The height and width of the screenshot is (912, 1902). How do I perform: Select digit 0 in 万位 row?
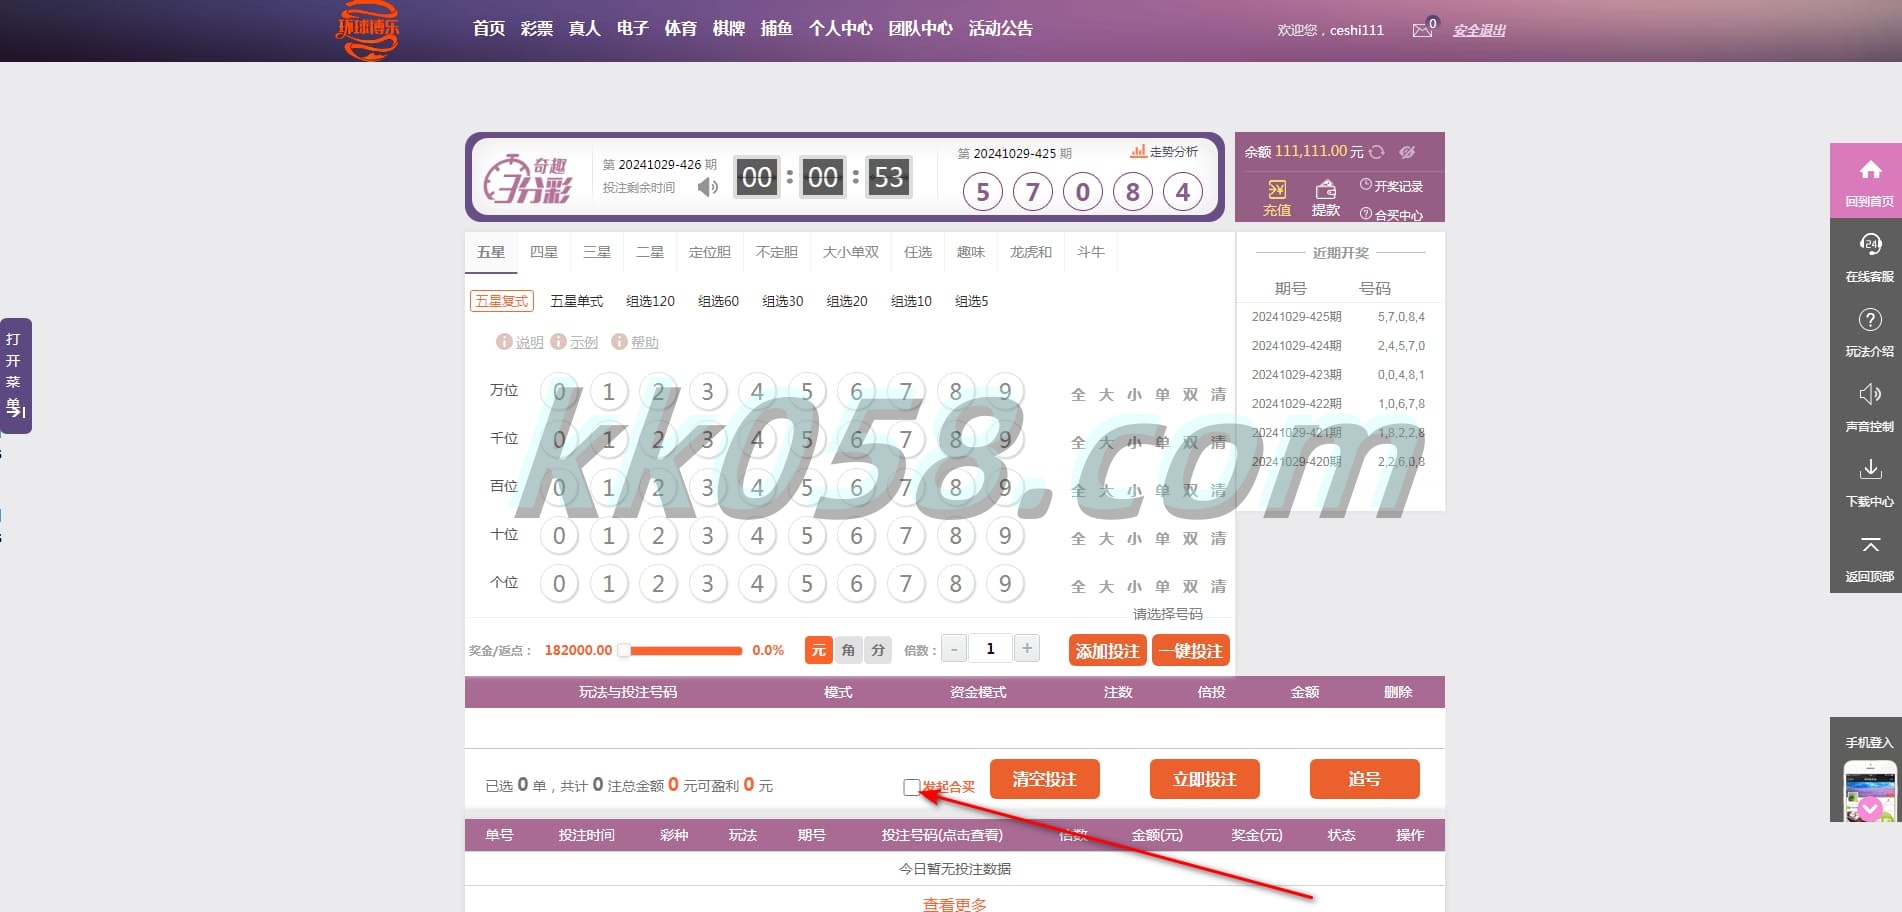[559, 392]
